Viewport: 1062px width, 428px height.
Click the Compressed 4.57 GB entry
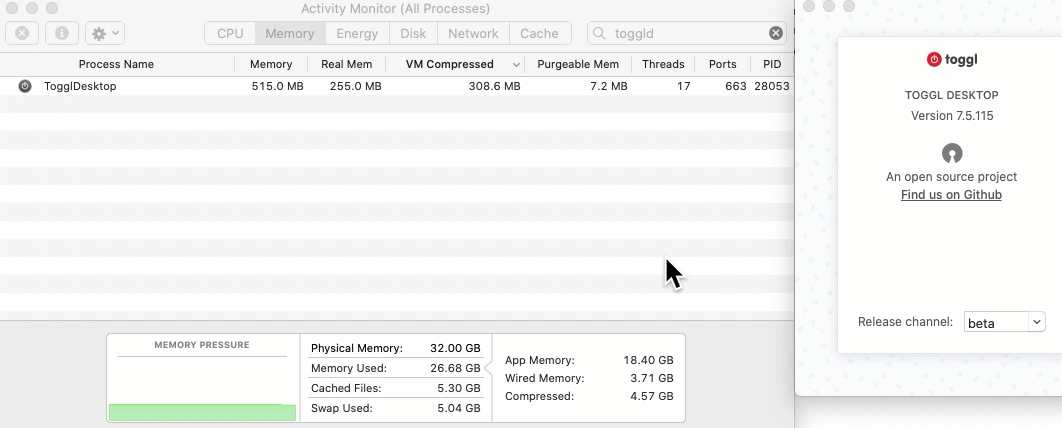click(589, 396)
